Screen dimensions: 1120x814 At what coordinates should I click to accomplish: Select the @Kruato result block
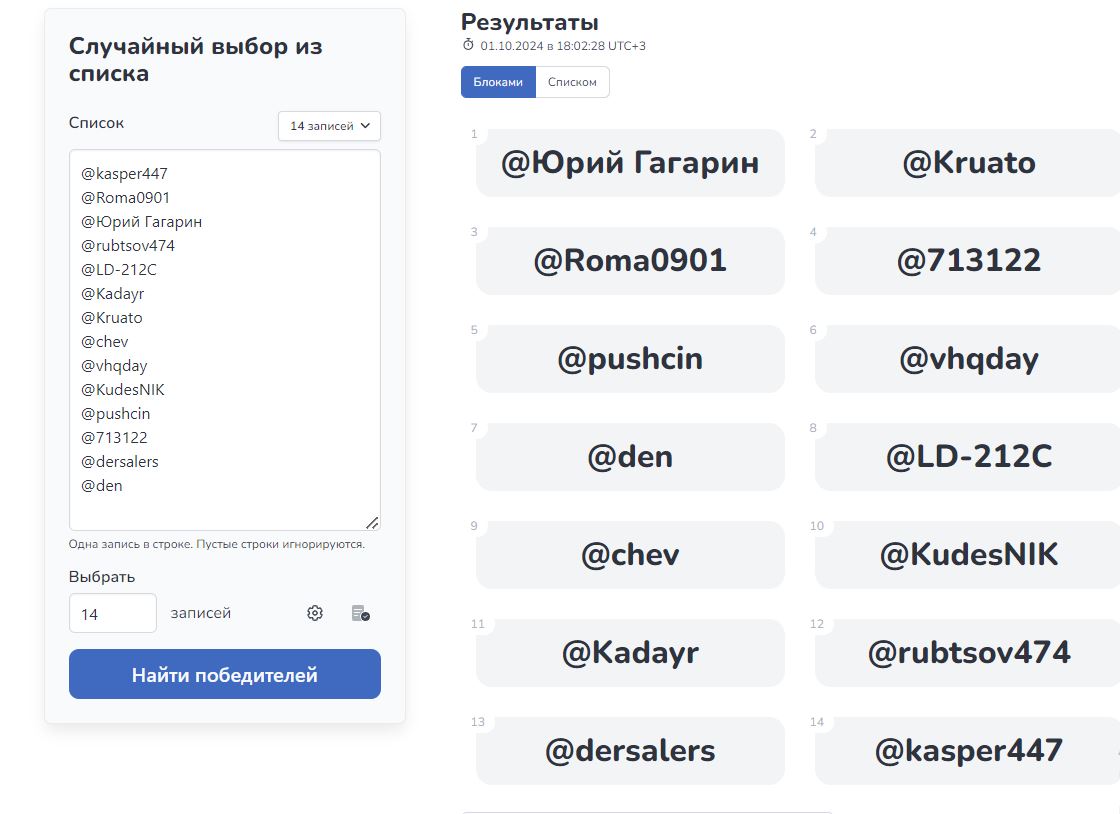[968, 163]
